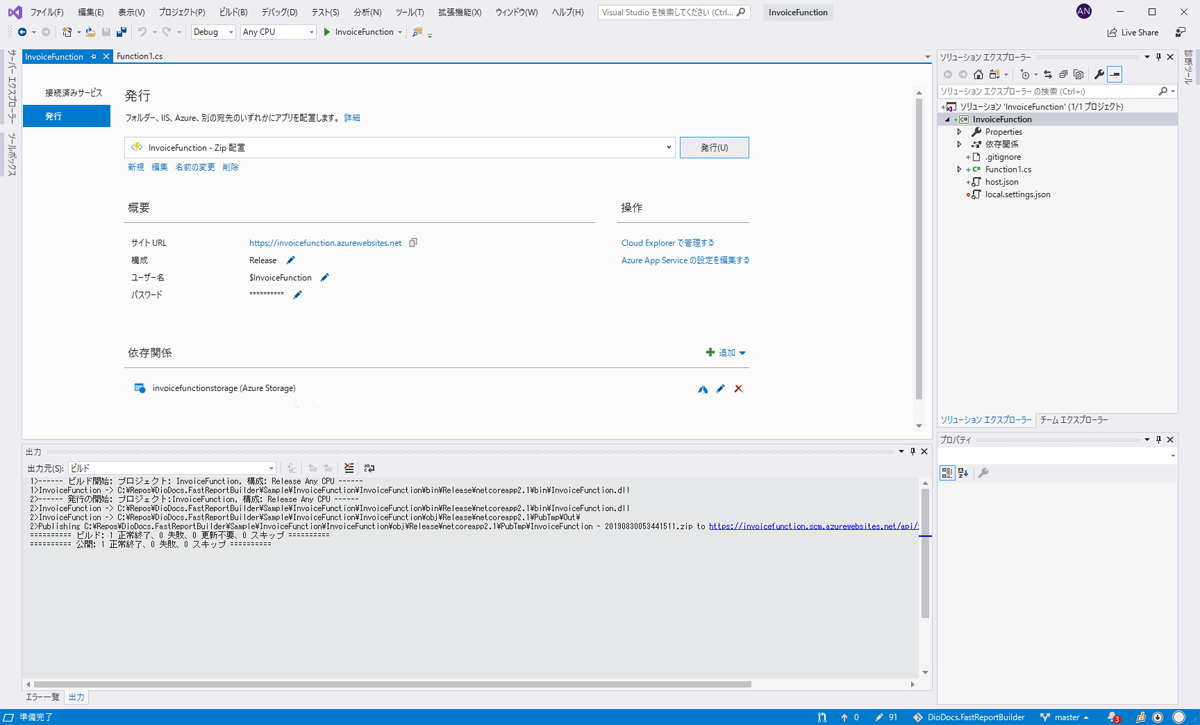This screenshot has height=725, width=1200.
Task: Expand the Function1.cs node
Action: click(959, 170)
